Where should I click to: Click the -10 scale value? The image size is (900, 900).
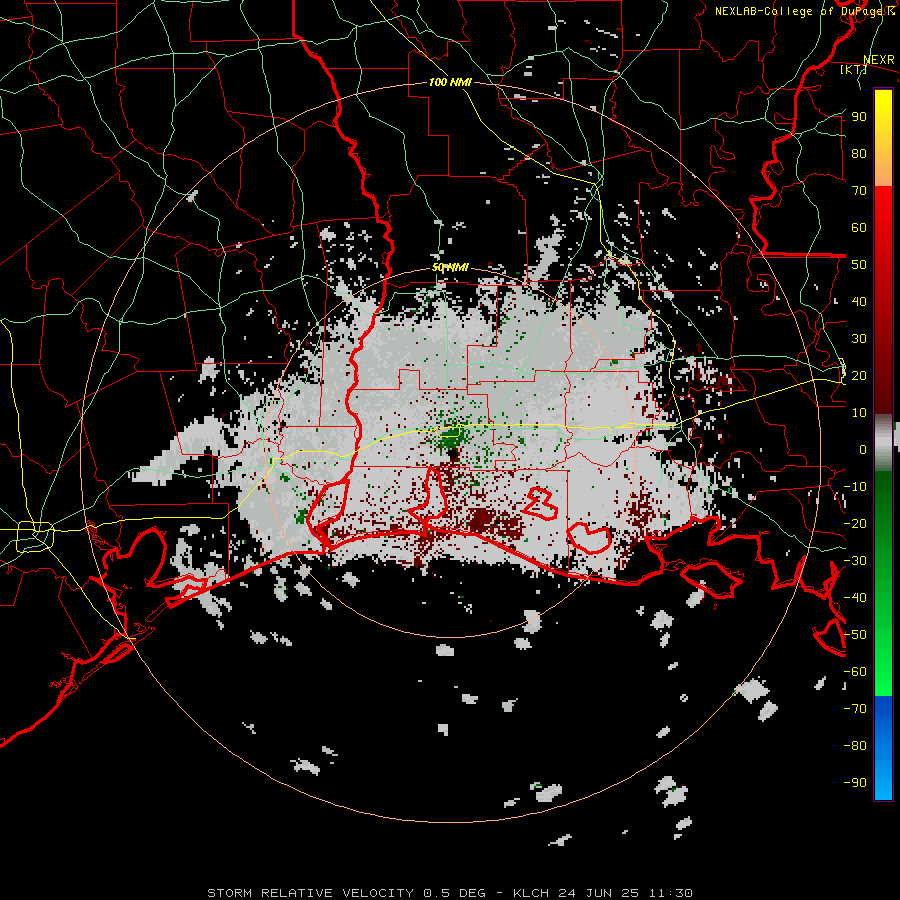pos(855,487)
